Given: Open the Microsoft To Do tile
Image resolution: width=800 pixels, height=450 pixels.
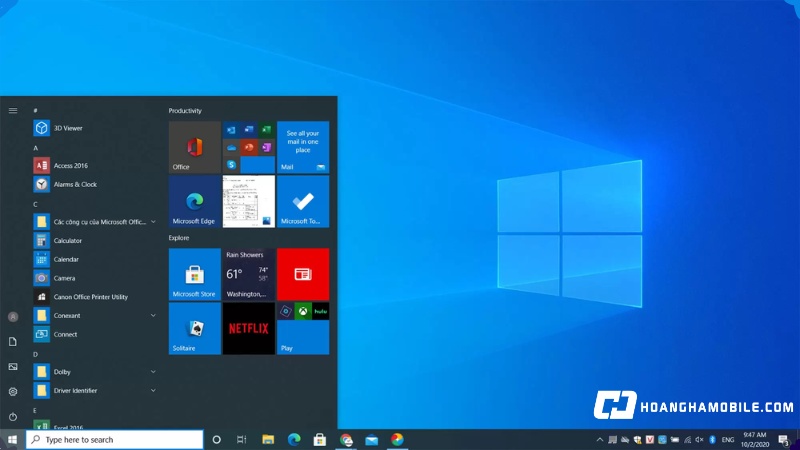Looking at the screenshot, I should (303, 202).
